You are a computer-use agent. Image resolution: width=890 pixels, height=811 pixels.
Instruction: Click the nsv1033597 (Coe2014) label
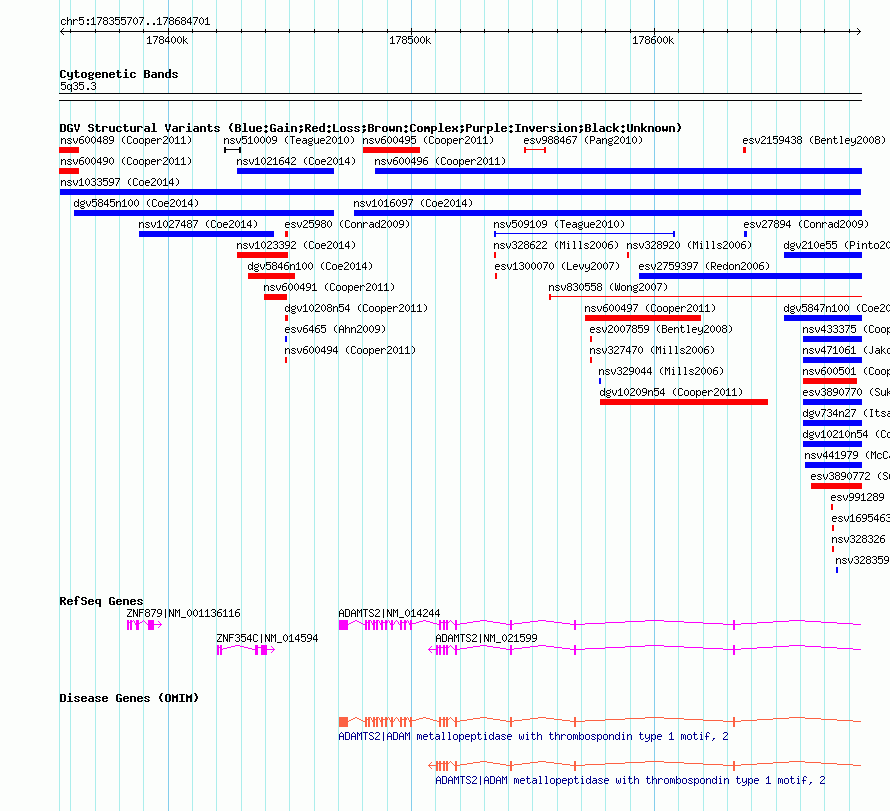point(120,182)
